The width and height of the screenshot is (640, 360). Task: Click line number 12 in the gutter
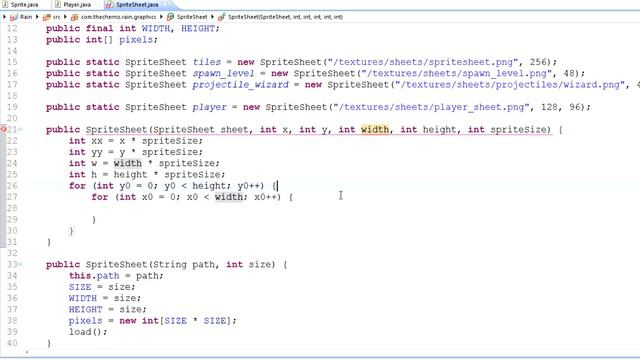click(x=12, y=29)
